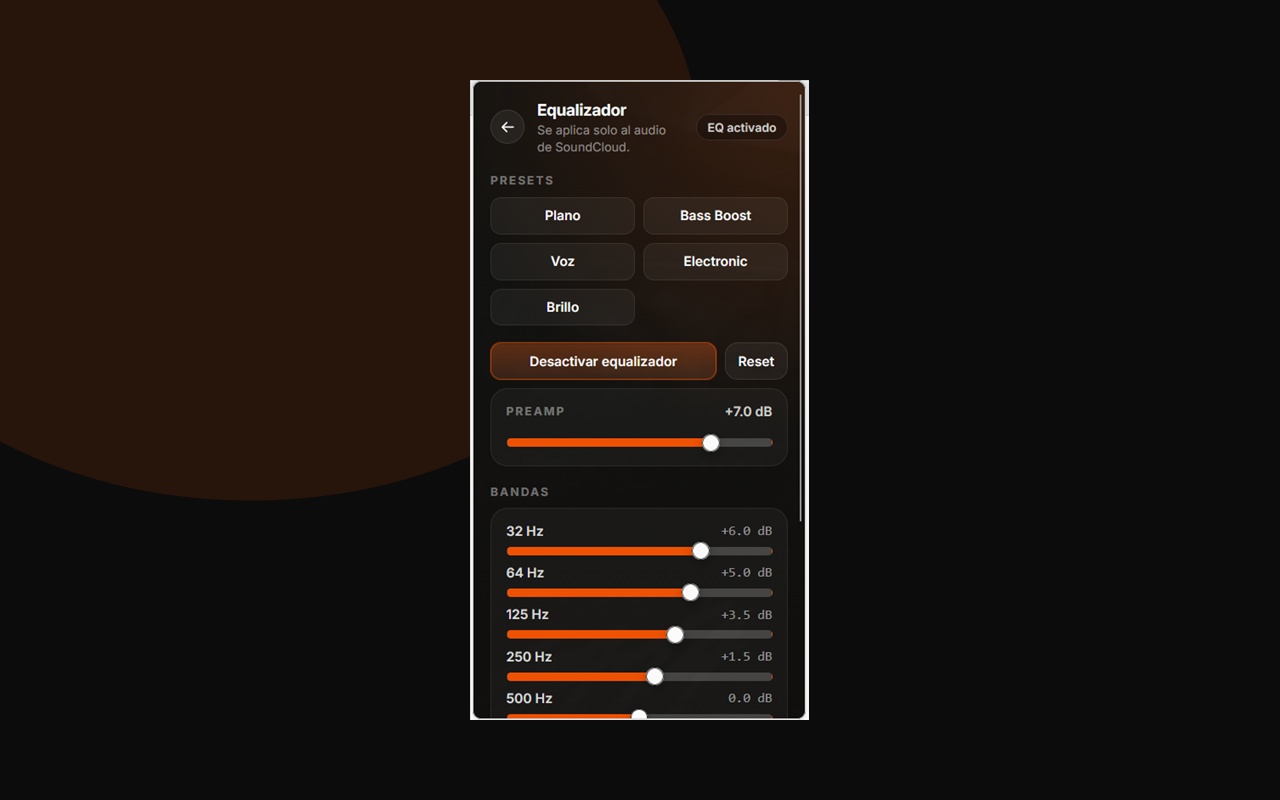Click the +6.0 dB value for 32 Hz
Viewport: 1280px width, 800px height.
[x=746, y=531]
